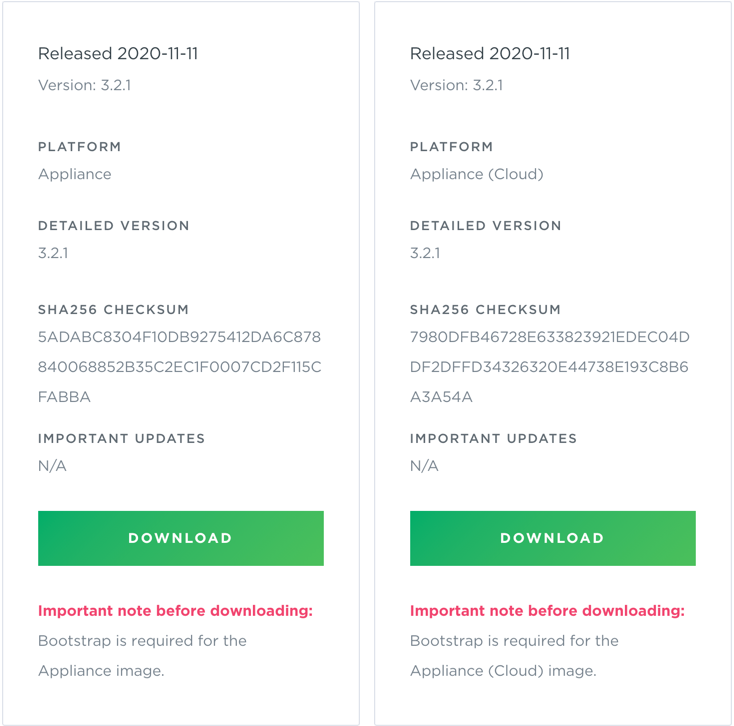Screen dimensions: 734x726
Task: Click the pink 'Important note before downloading' in Cloud card
Action: click(x=547, y=610)
